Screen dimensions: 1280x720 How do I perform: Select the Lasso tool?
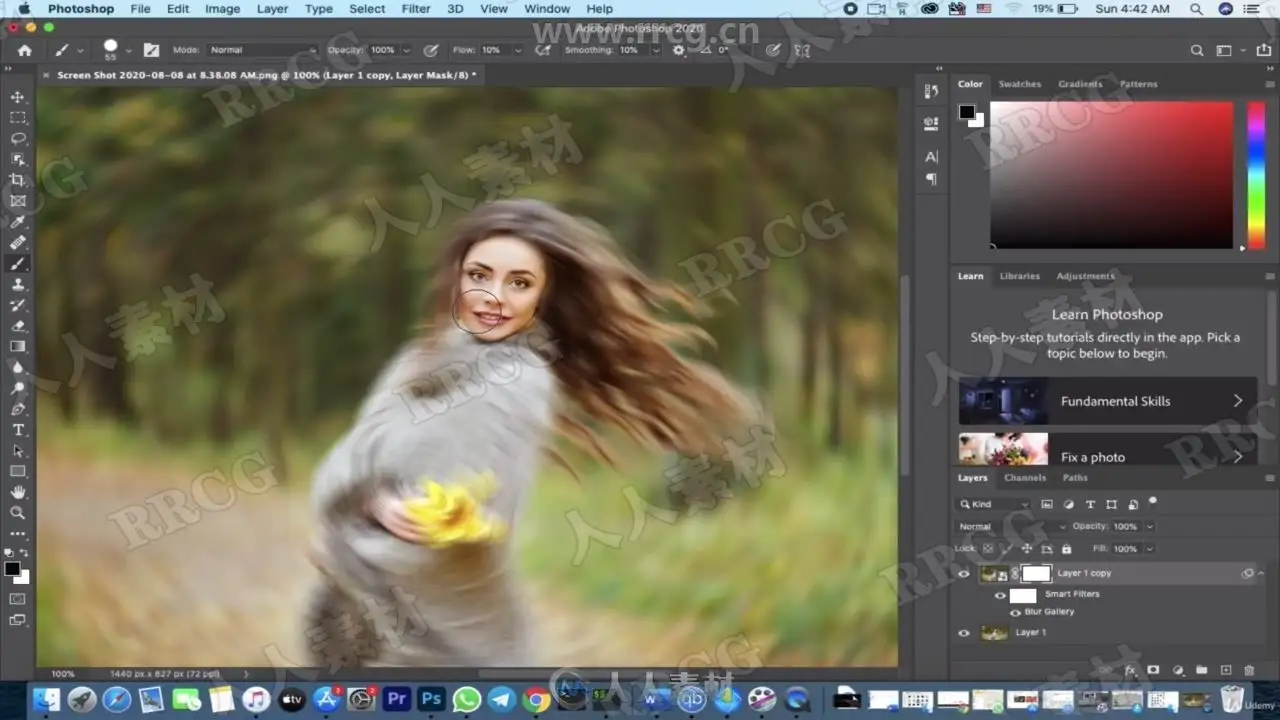pos(18,138)
